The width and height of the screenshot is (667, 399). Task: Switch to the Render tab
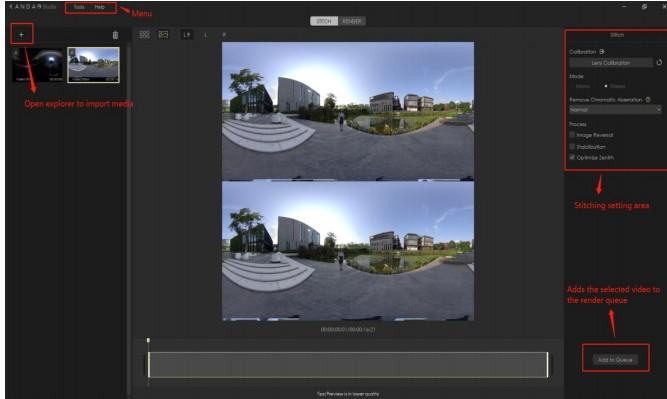352,21
